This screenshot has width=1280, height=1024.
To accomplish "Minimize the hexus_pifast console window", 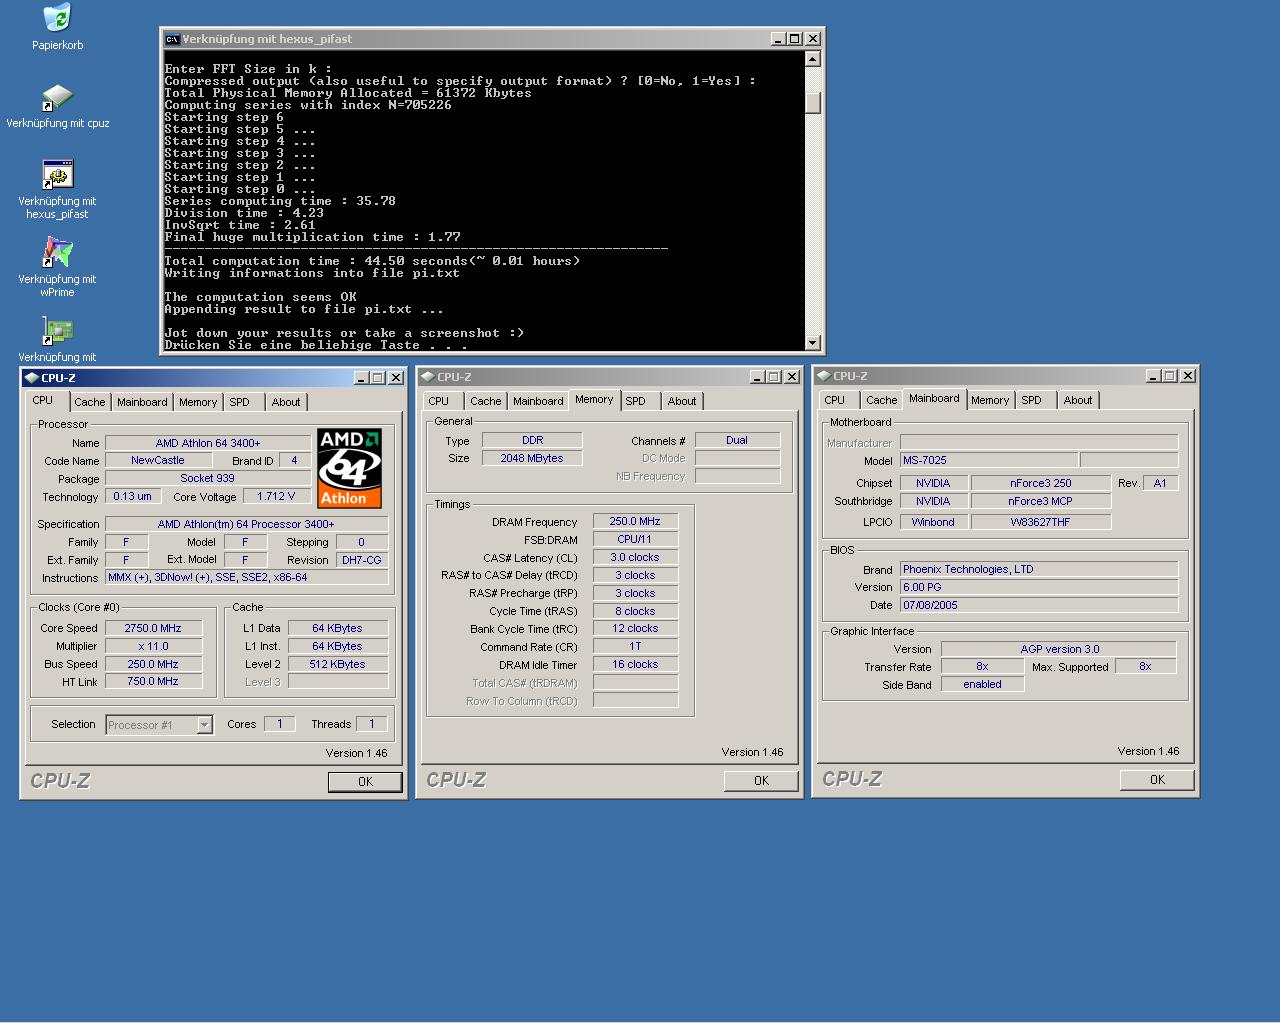I will pyautogui.click(x=778, y=39).
